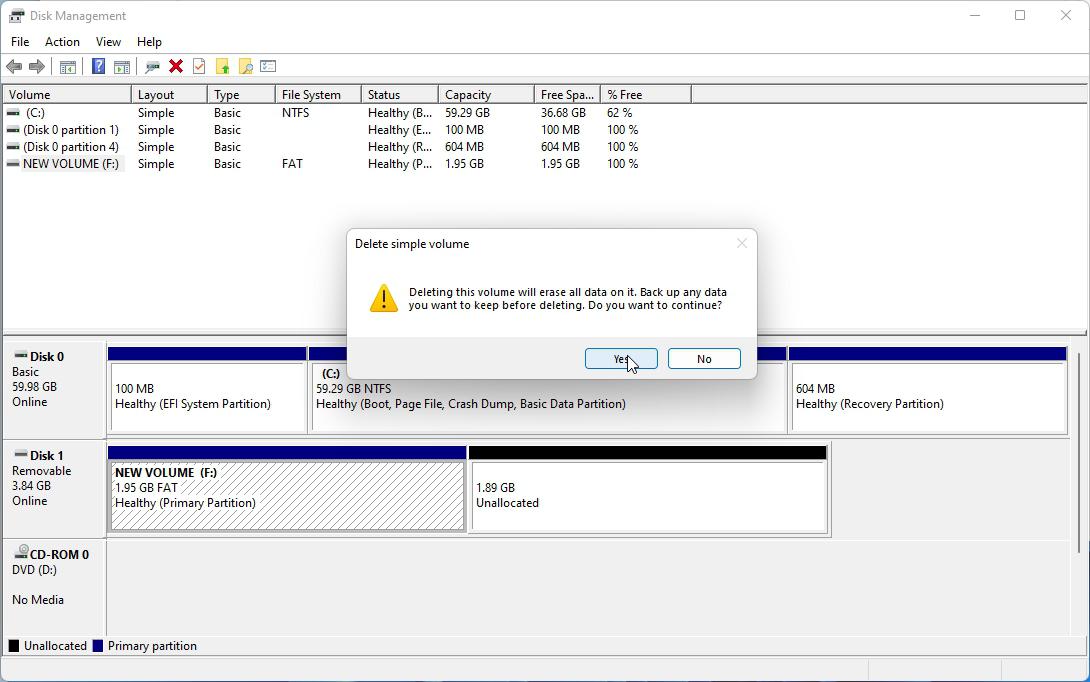
Task: Sort by the Volume column header
Action: [x=67, y=95]
